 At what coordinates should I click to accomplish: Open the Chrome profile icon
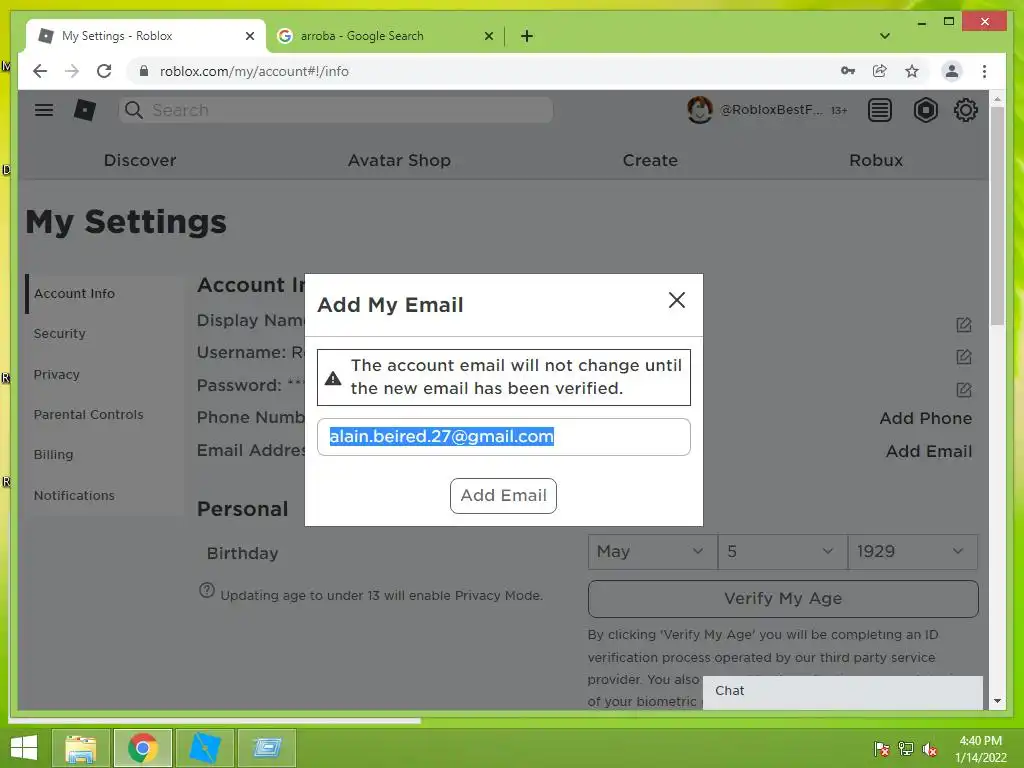click(x=952, y=71)
